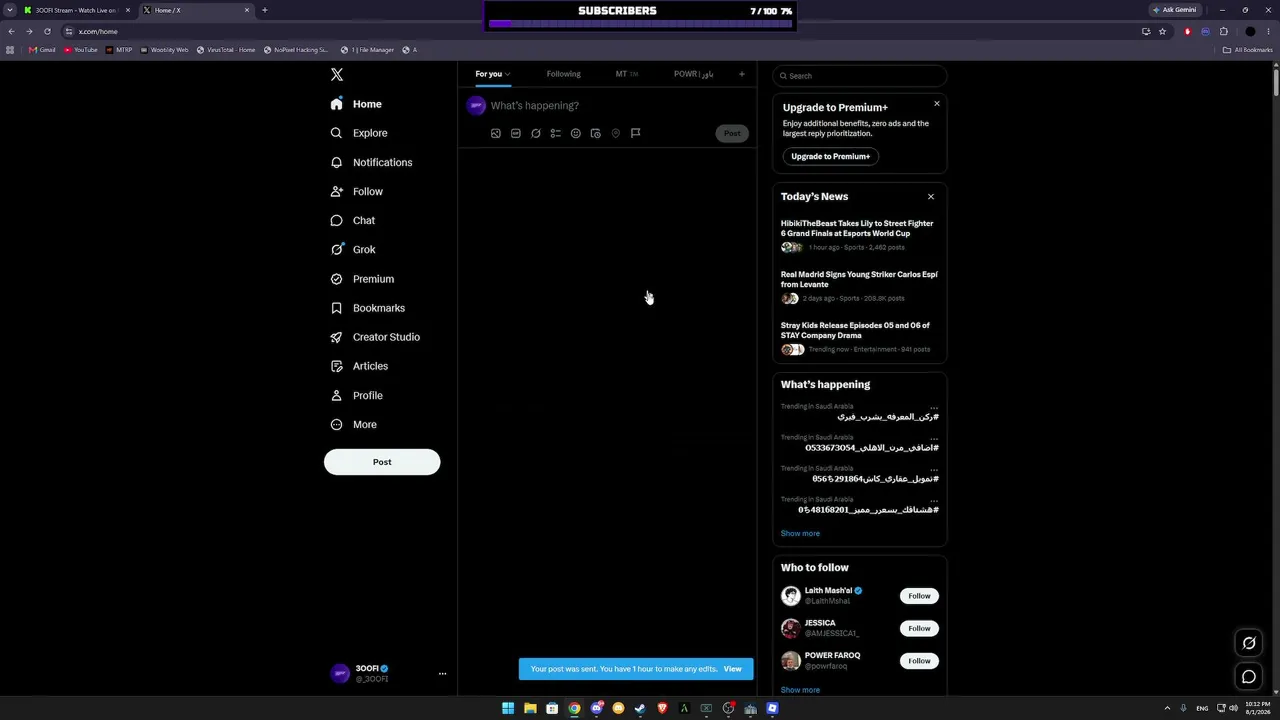This screenshot has width=1280, height=720.
Task: Open Articles from the sidebar
Action: (x=359, y=366)
